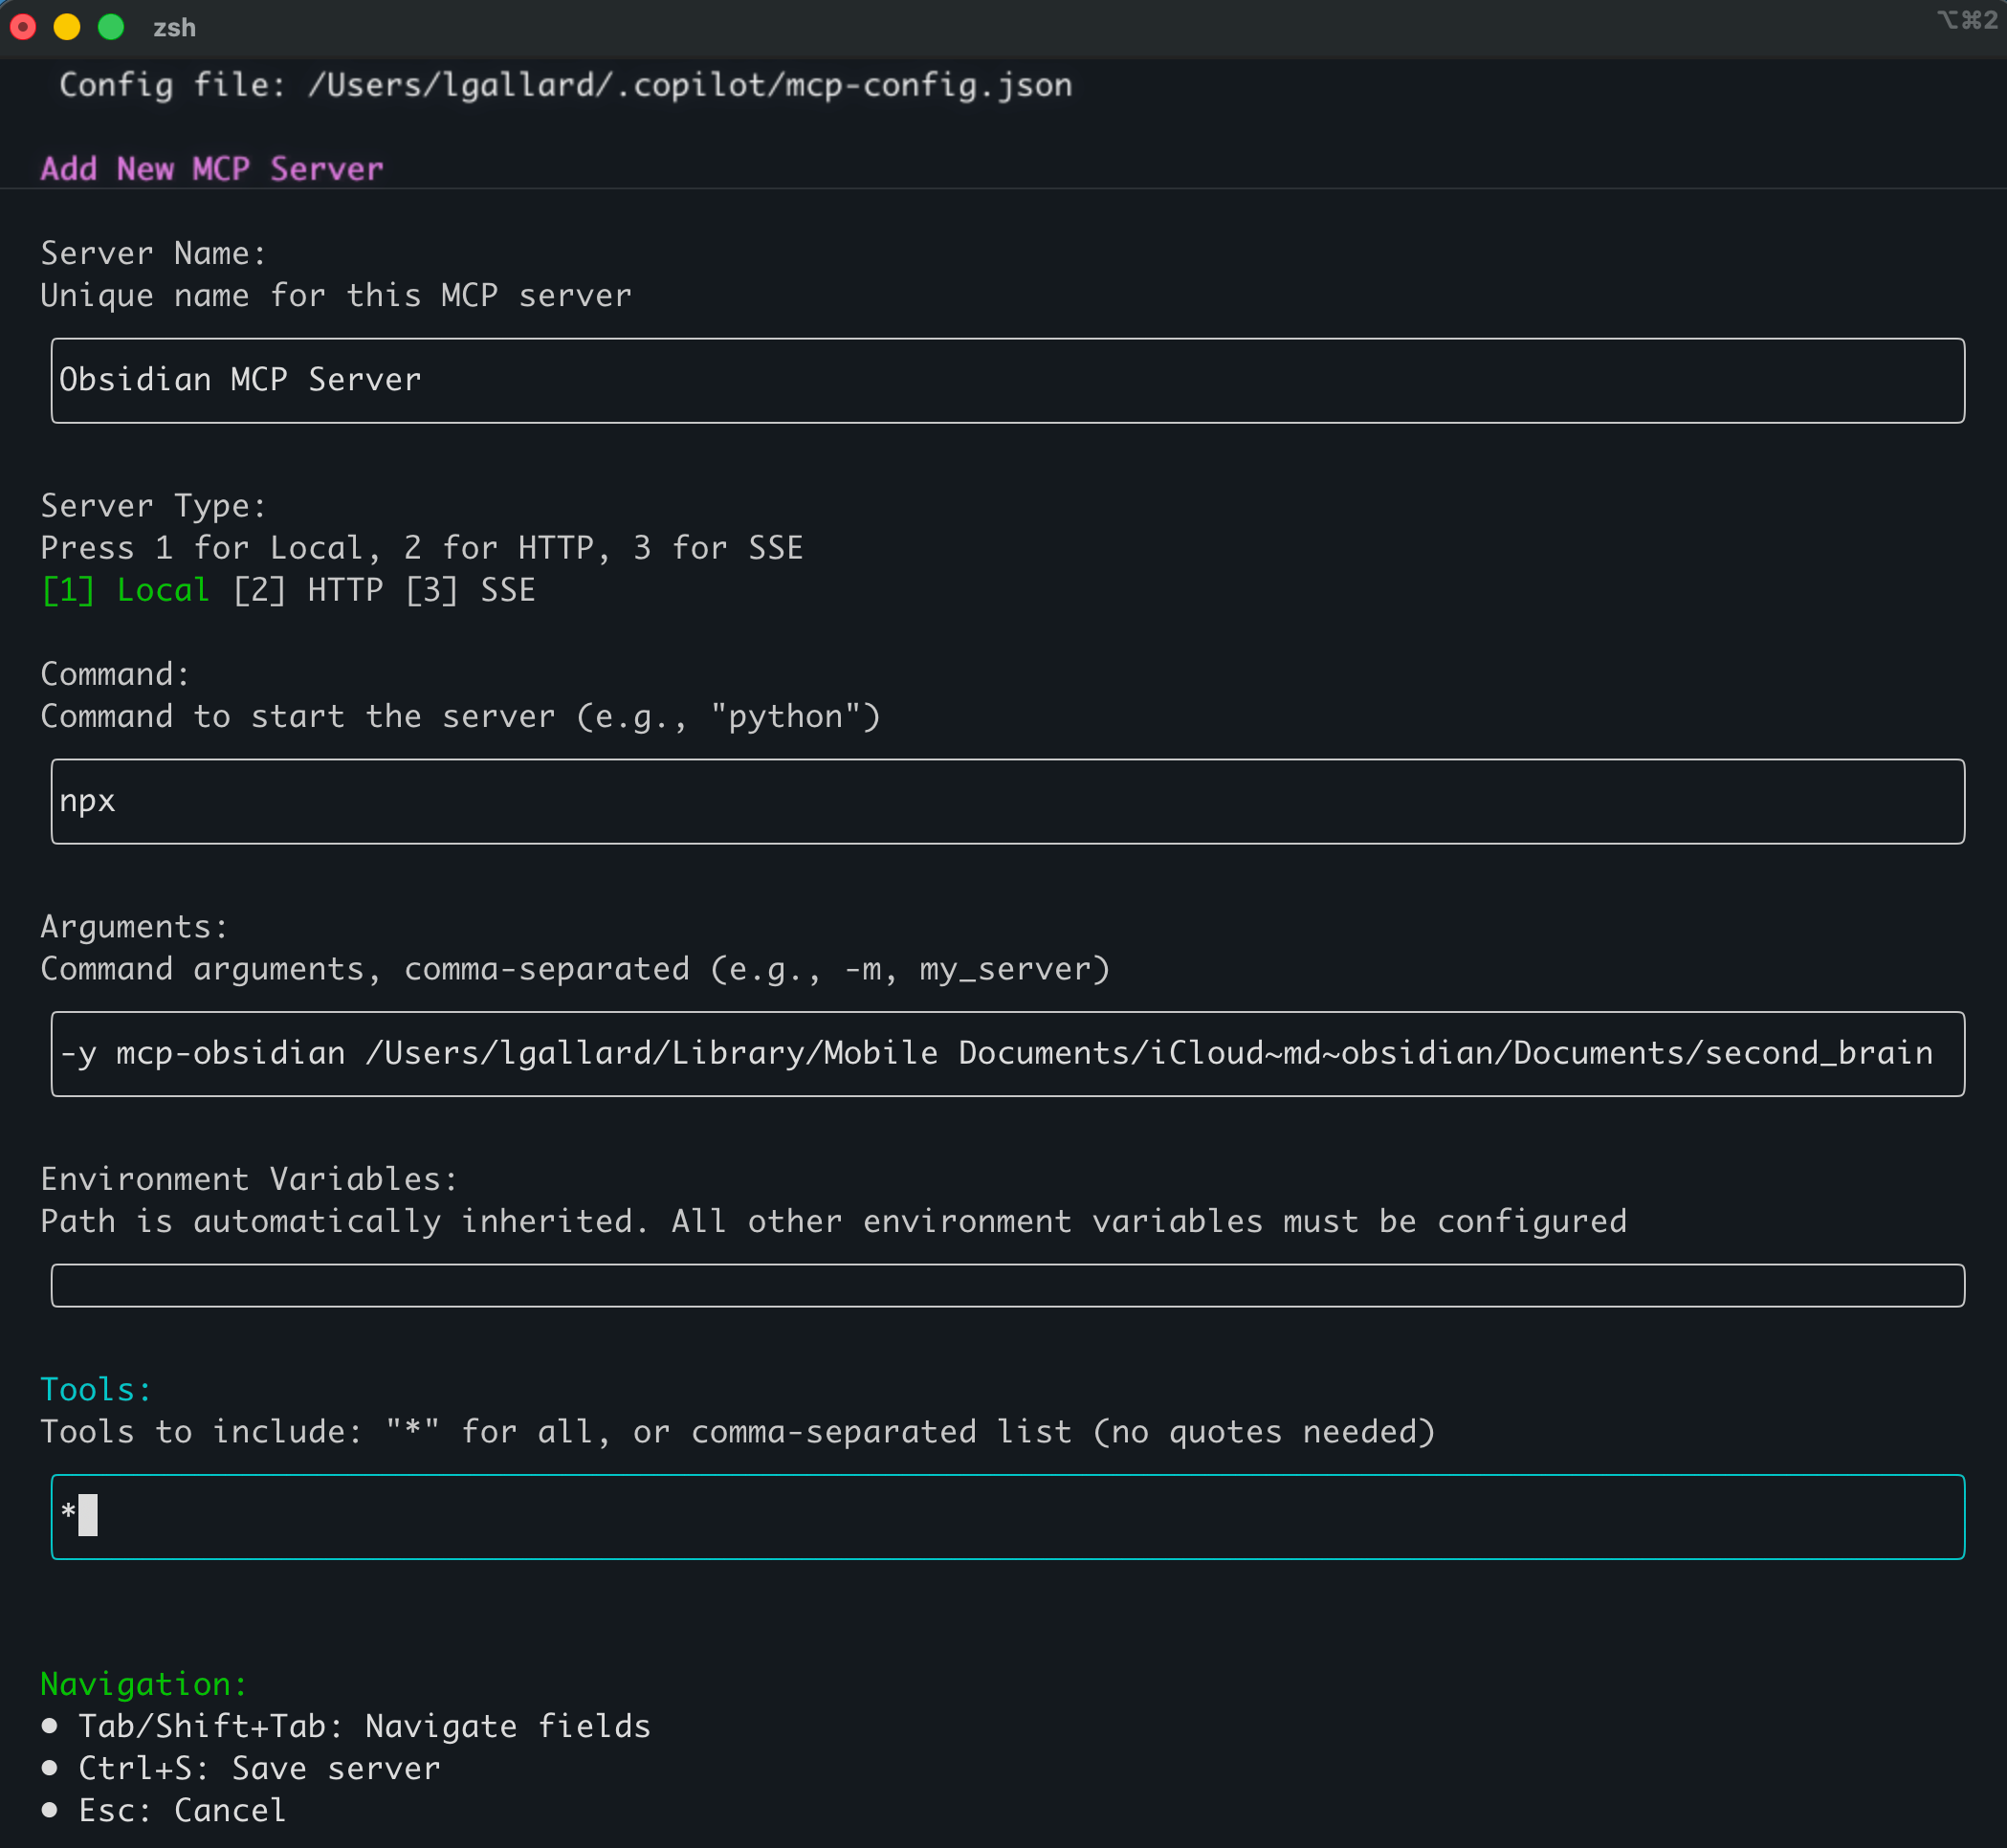Click the keyboard shortcut indicator at top right
The image size is (2007, 1848).
(1965, 21)
